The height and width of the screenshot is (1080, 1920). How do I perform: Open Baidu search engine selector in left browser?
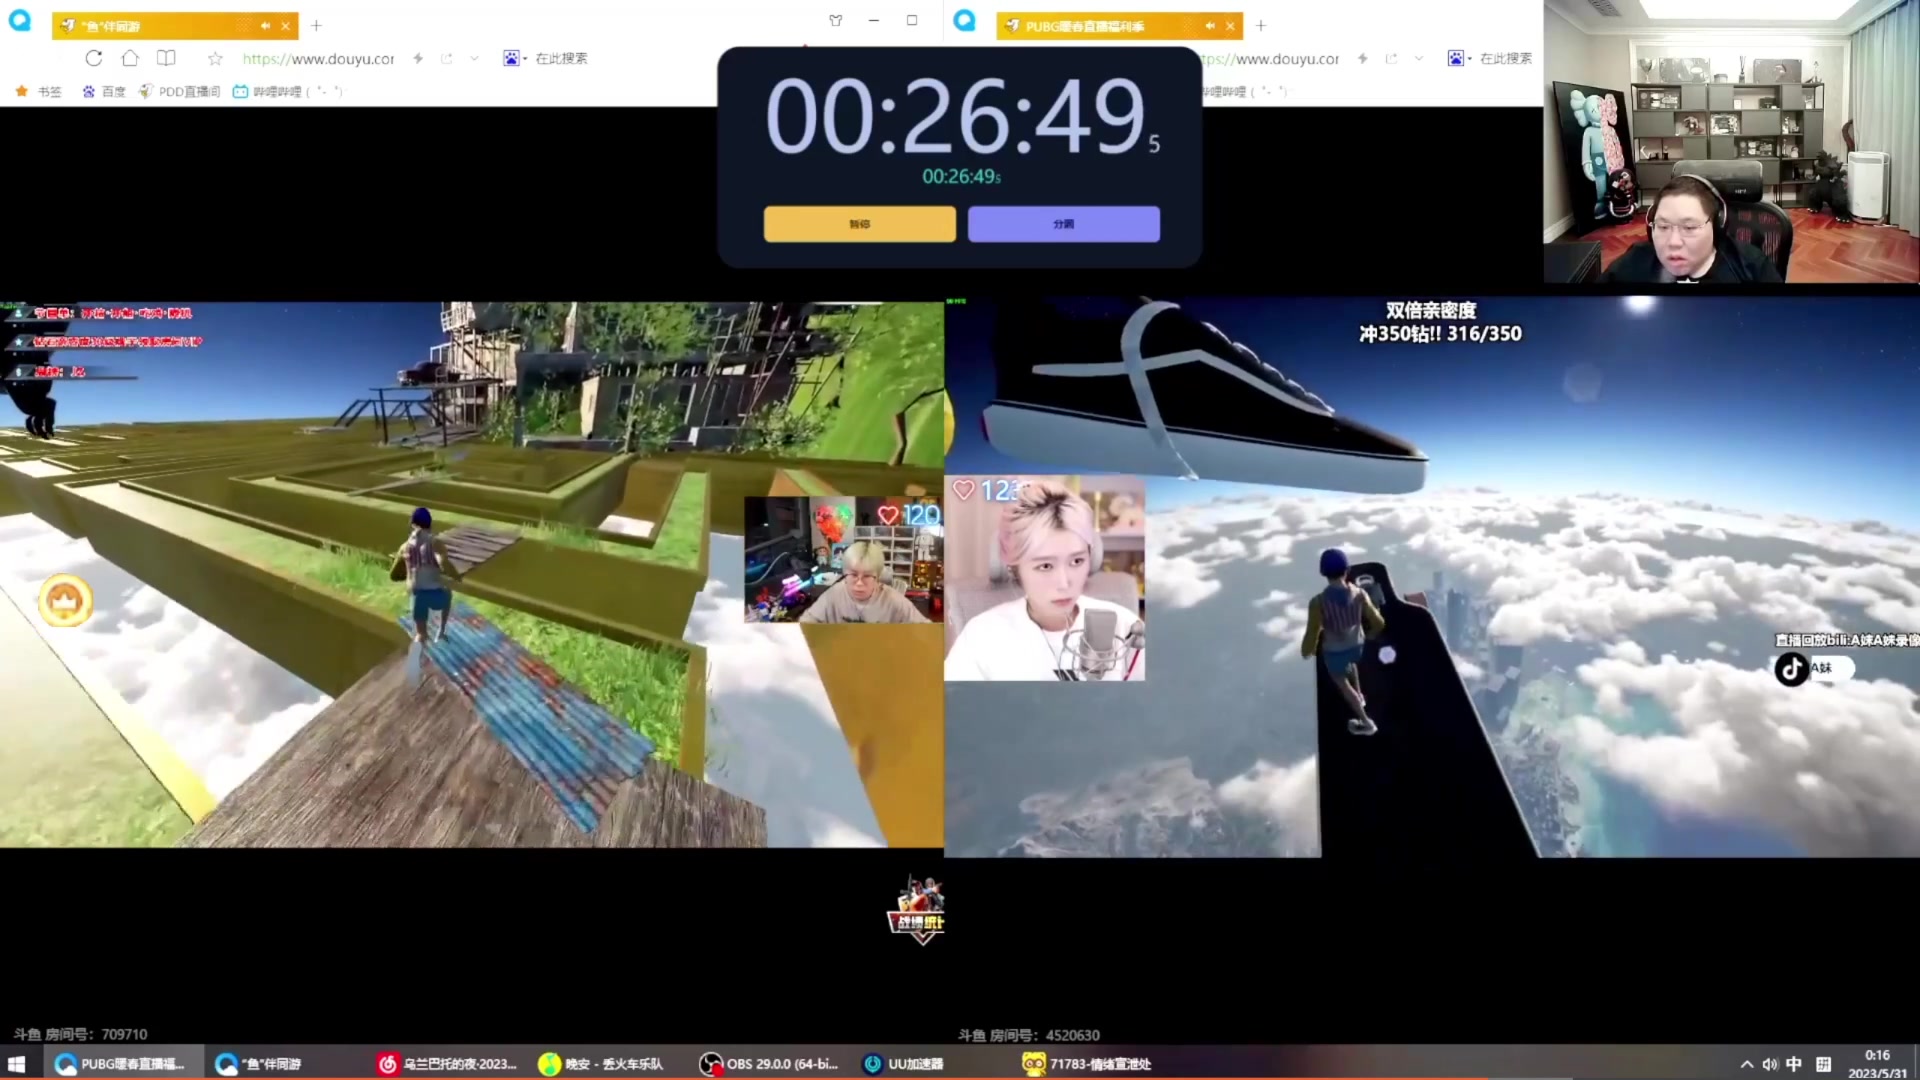pyautogui.click(x=514, y=58)
